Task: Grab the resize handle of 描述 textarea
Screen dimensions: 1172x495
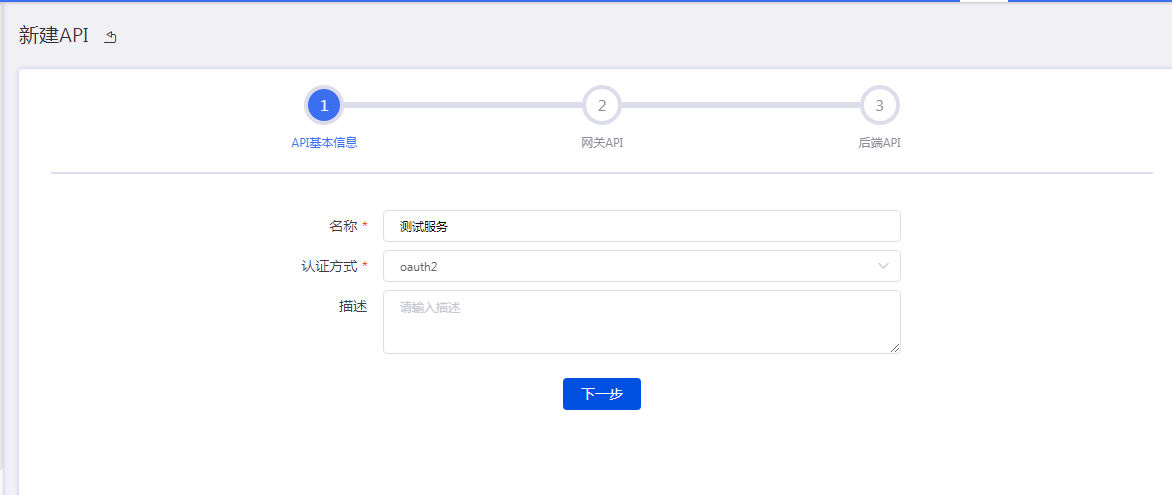Action: [895, 348]
